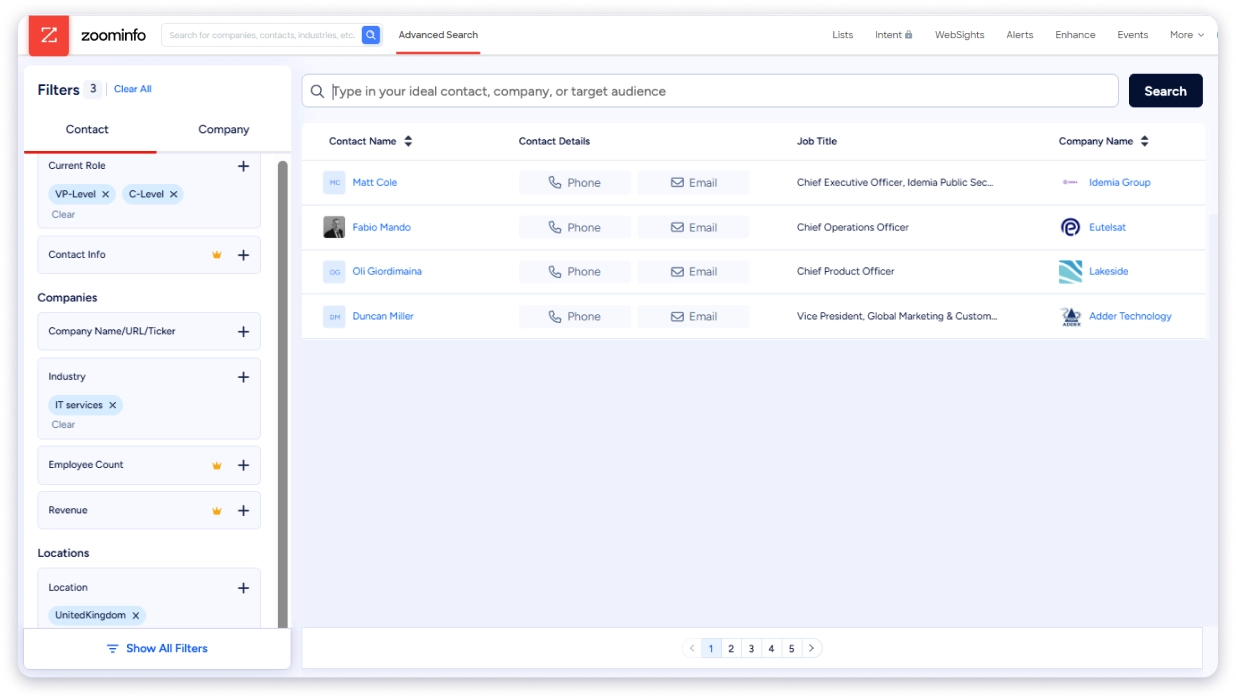Click the Idemia Group company logo
The height and width of the screenshot is (699, 1236).
pos(1070,183)
